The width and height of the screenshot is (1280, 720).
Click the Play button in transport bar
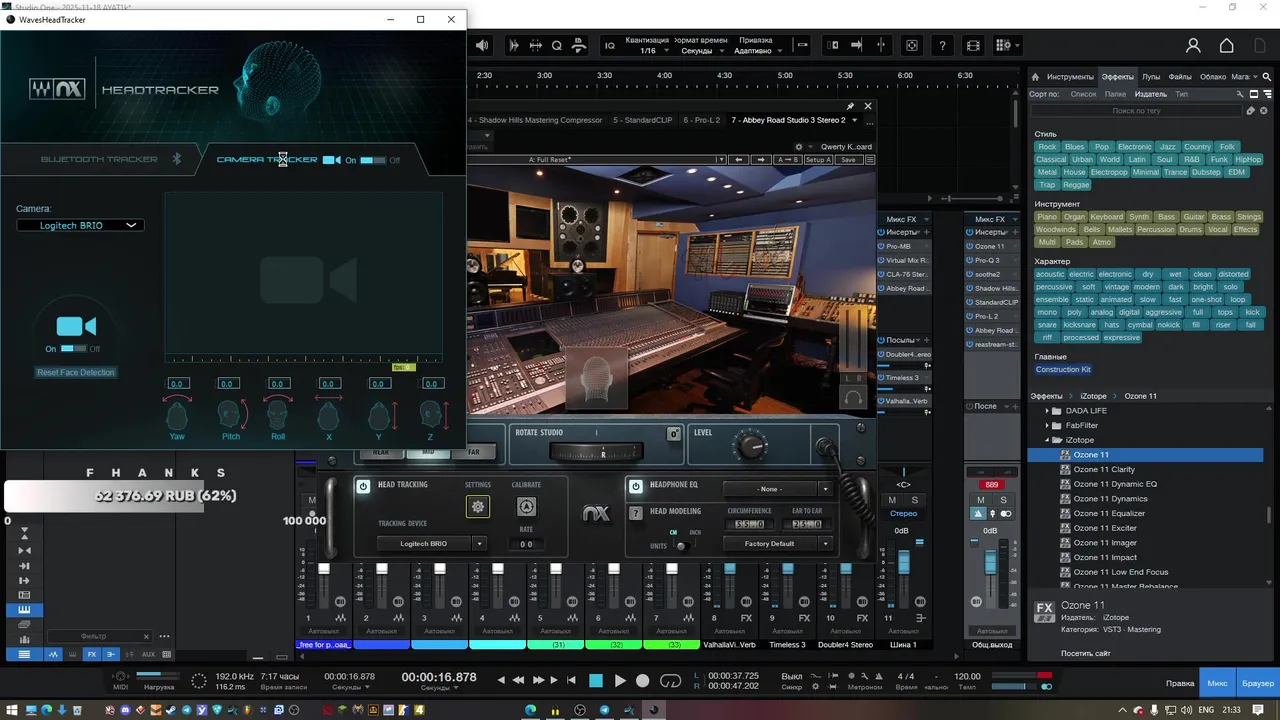619,681
